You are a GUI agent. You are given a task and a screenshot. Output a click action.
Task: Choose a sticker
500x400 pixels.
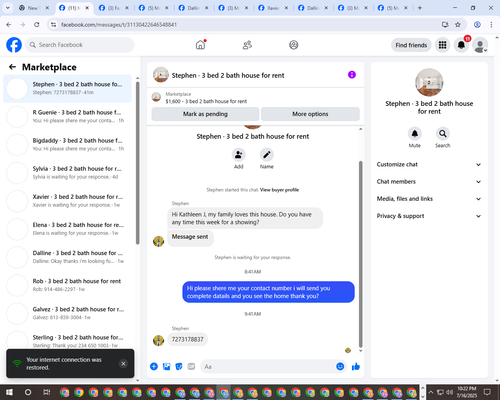click(179, 367)
